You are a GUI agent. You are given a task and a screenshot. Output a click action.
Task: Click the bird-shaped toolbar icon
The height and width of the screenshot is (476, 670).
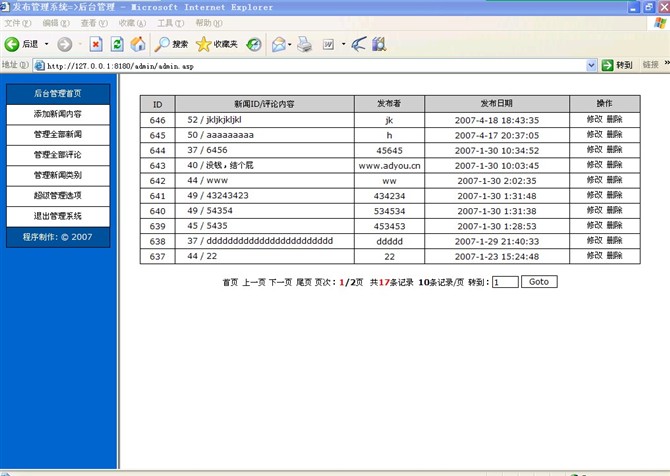[359, 44]
